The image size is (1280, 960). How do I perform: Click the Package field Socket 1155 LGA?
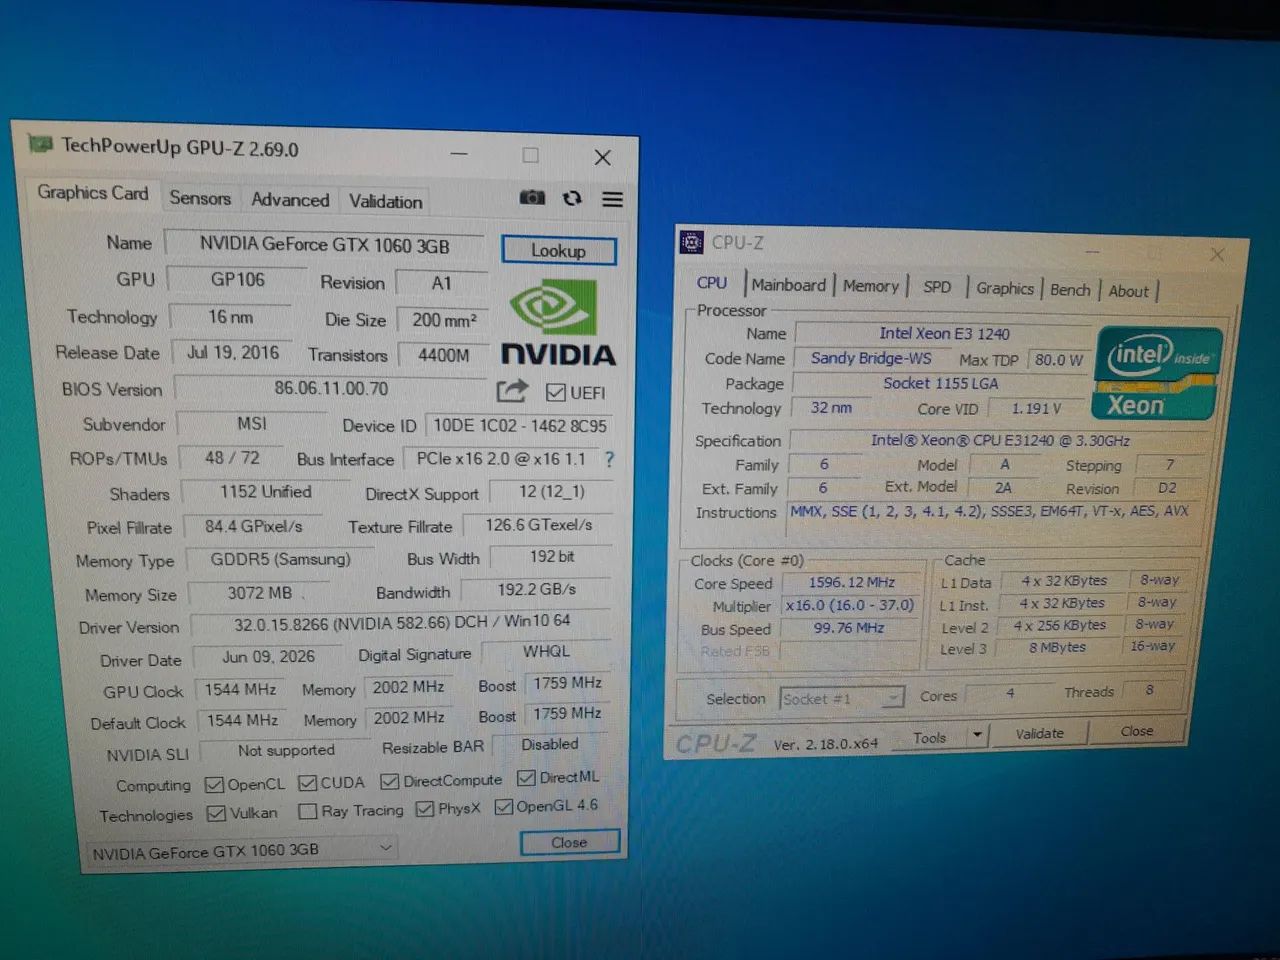coord(941,383)
